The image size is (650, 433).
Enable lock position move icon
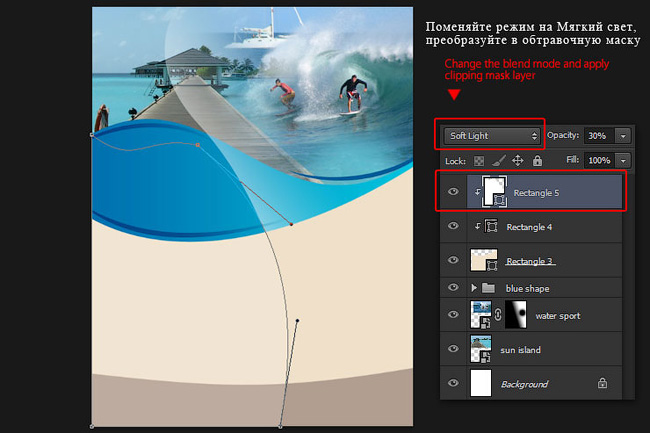(518, 160)
